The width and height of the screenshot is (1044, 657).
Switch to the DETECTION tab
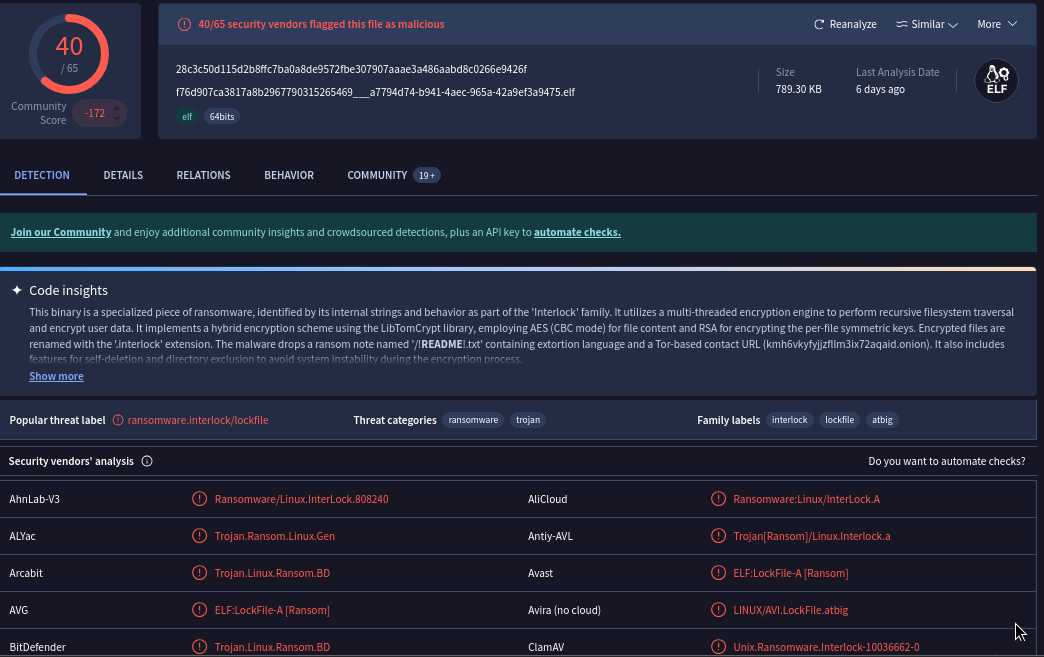tap(42, 175)
